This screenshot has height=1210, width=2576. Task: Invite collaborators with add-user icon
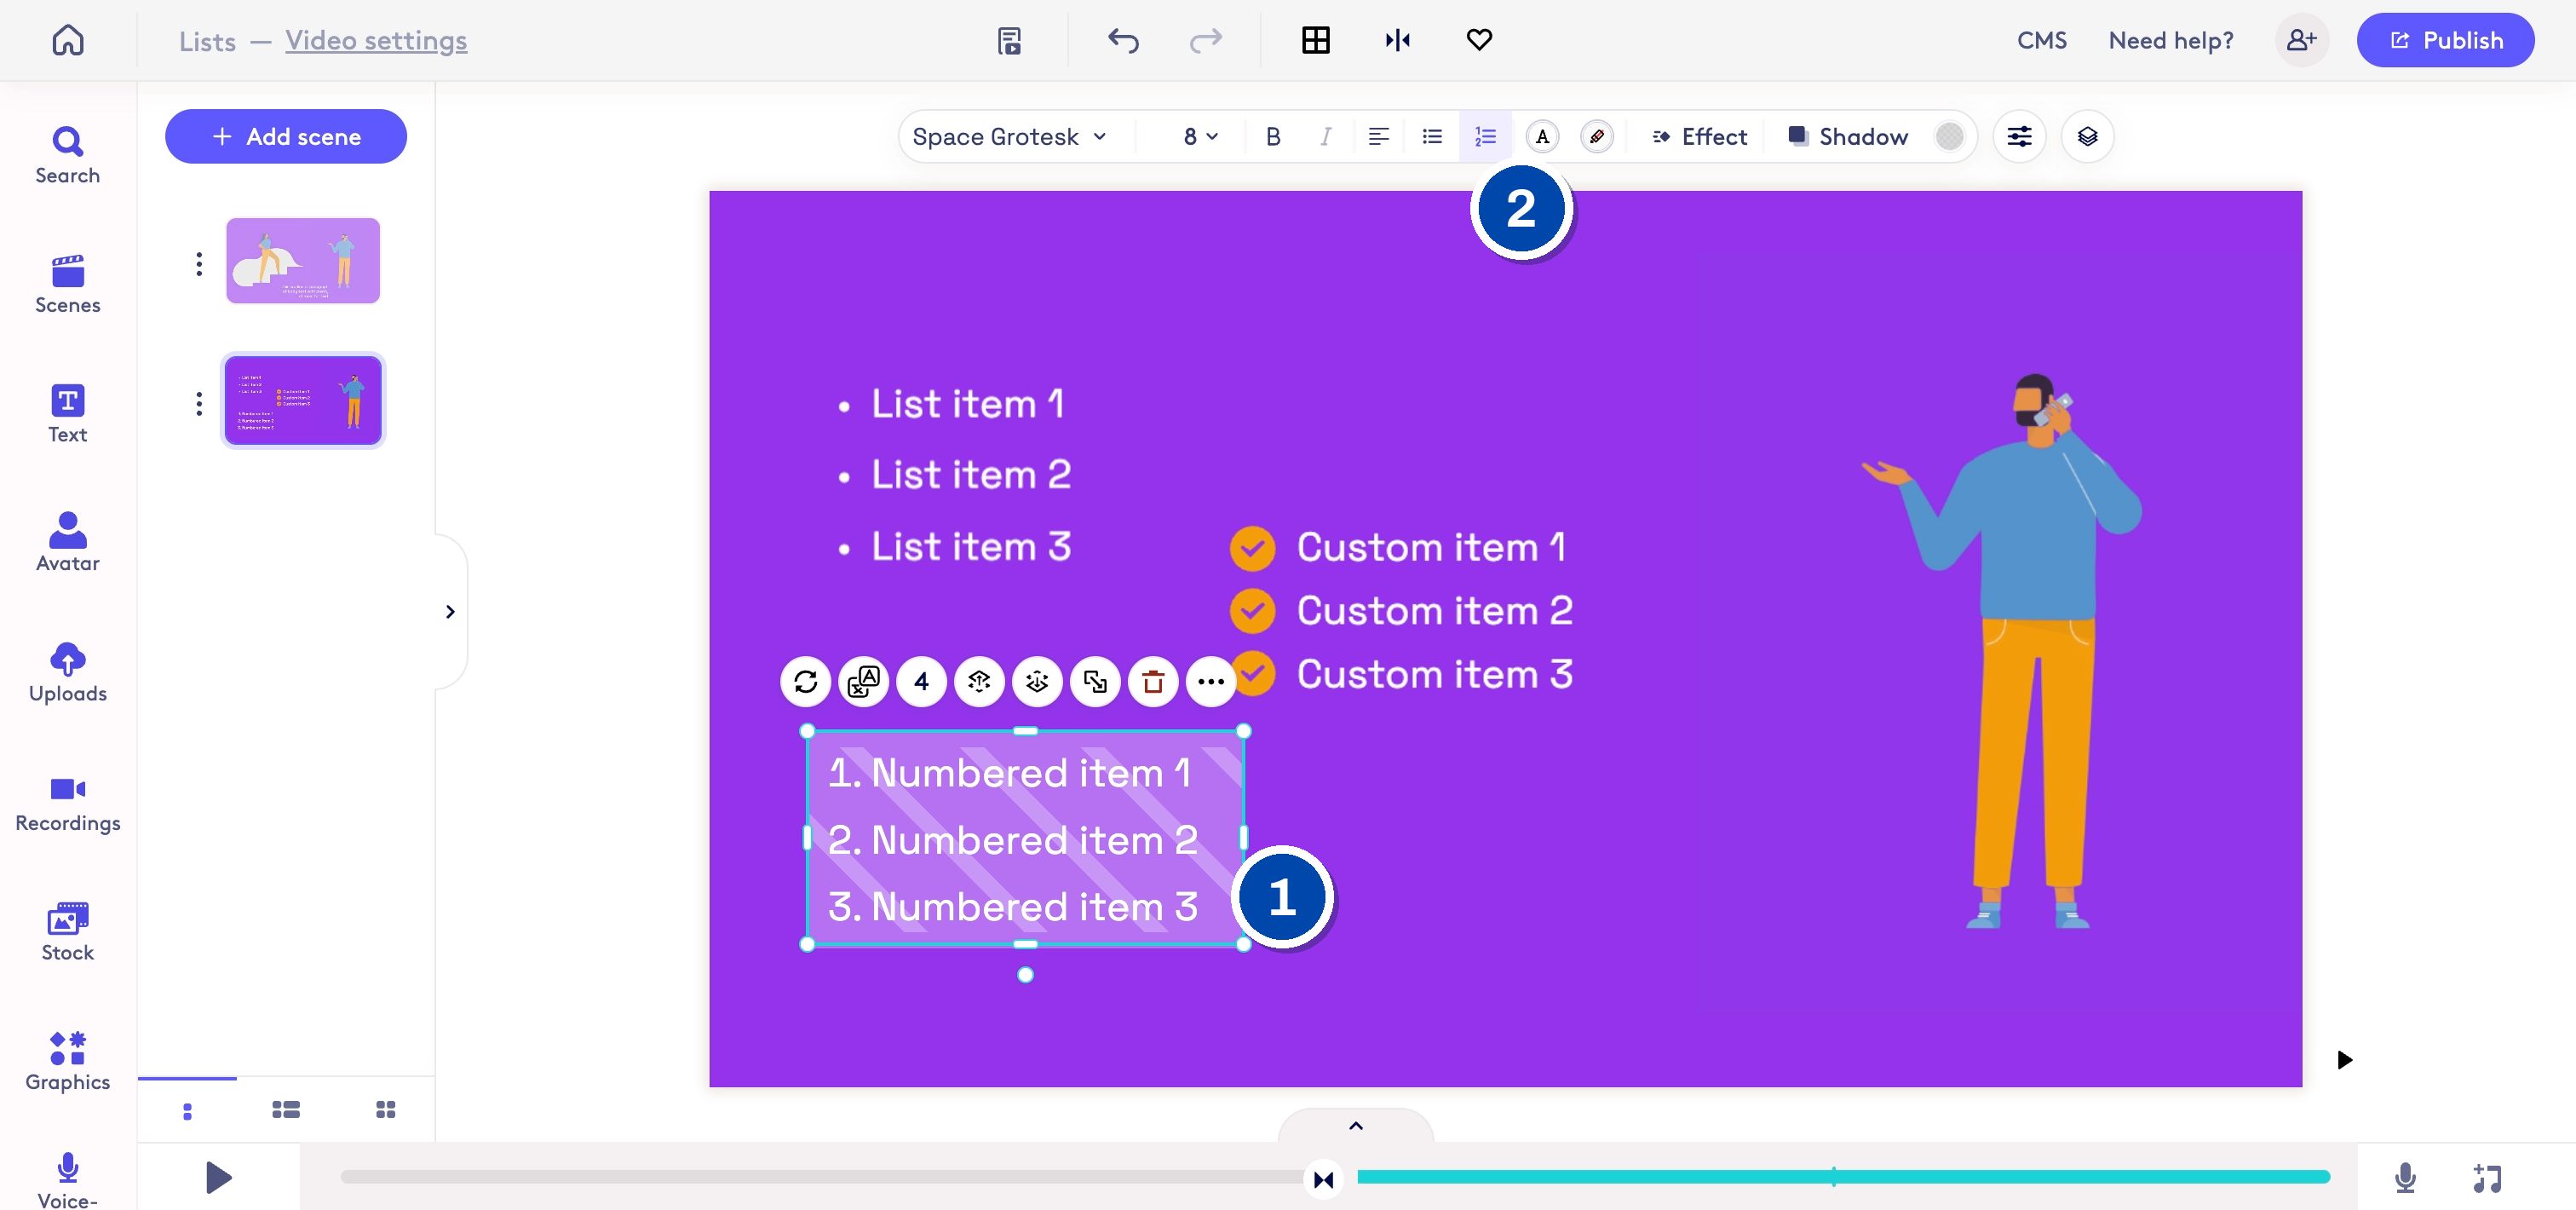point(2302,40)
